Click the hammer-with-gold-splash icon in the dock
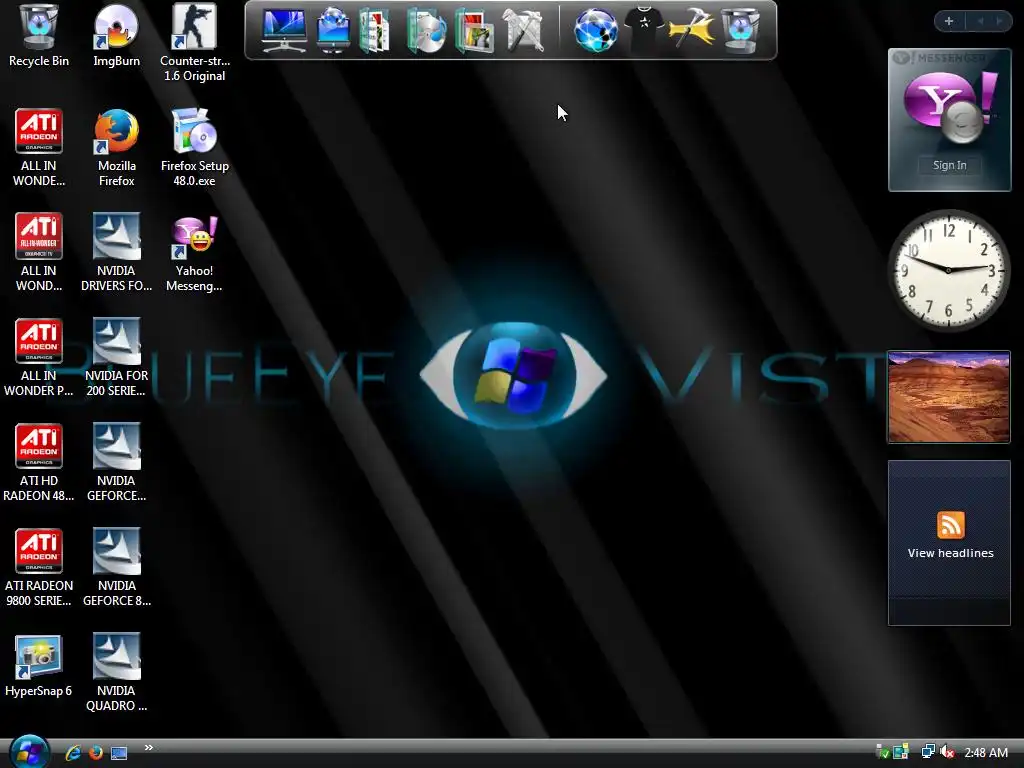This screenshot has height=768, width=1024. pos(691,29)
